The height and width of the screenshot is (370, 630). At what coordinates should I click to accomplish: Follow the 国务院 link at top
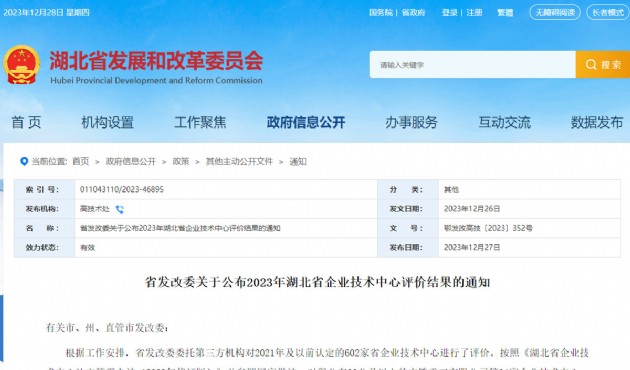(381, 12)
